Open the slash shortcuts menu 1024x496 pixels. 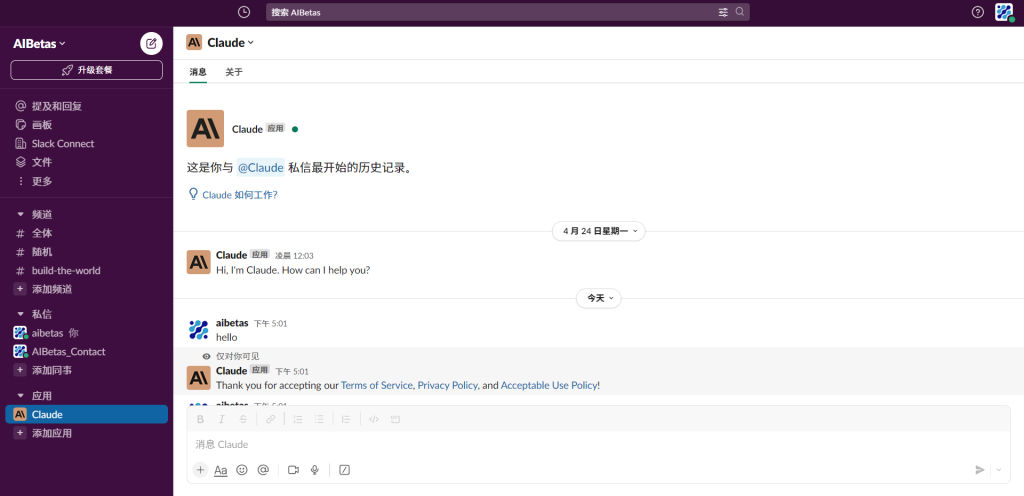[345, 469]
